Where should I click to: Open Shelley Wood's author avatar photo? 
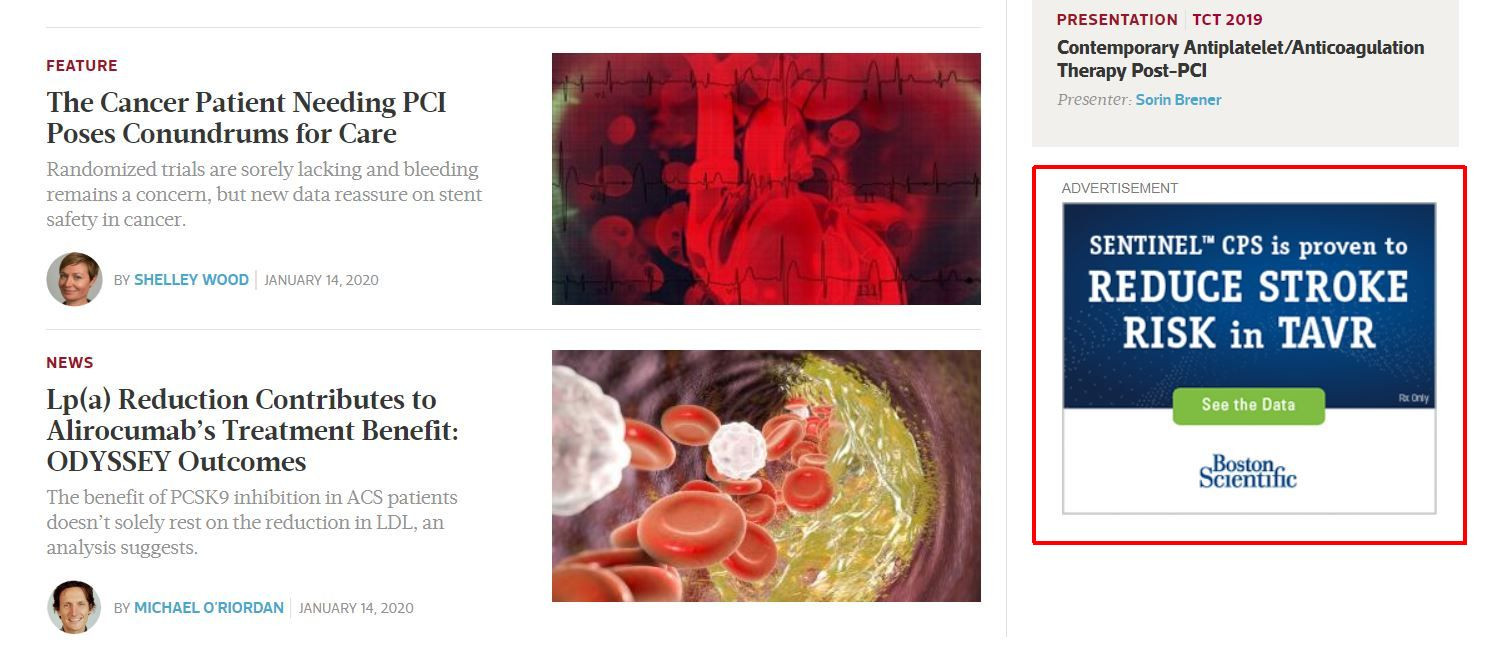pos(74,279)
